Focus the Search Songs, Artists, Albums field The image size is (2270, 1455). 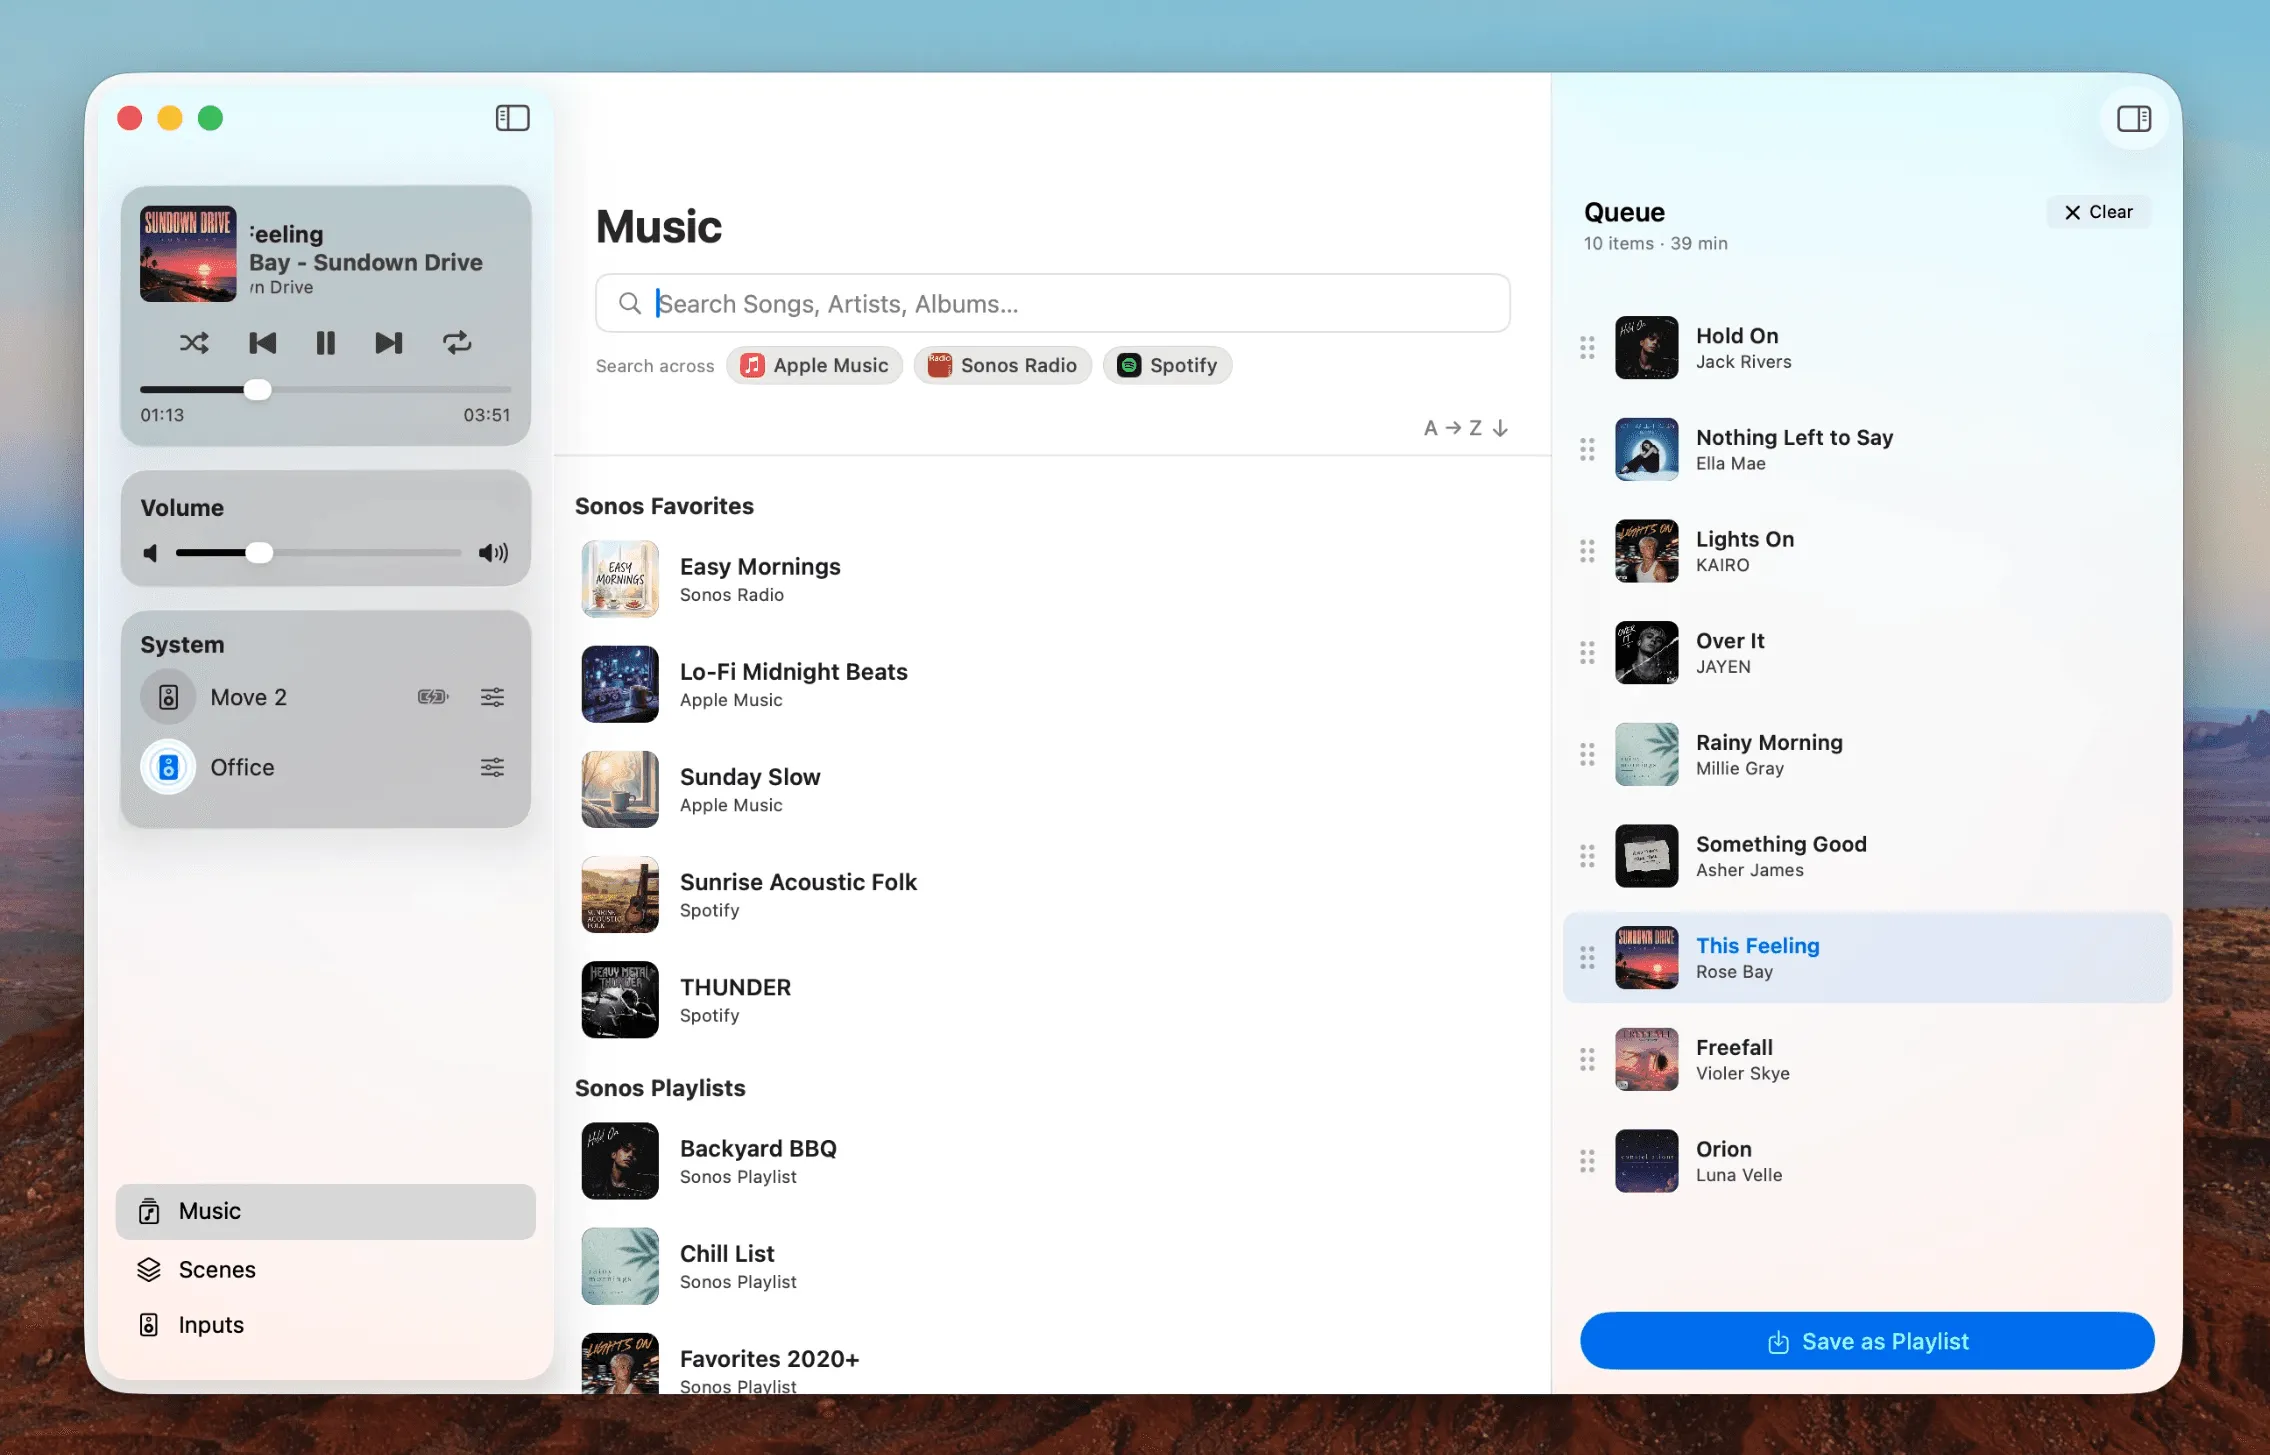tap(1052, 303)
